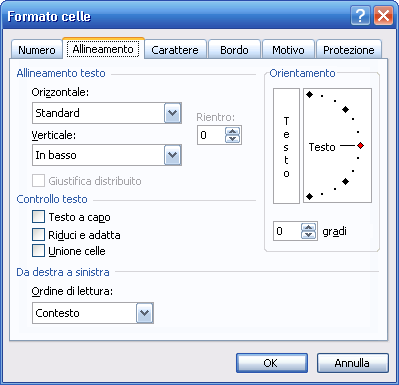Viewport: 399px width, 385px height.
Task: Click top diamond on orientation dial
Action: (310, 95)
